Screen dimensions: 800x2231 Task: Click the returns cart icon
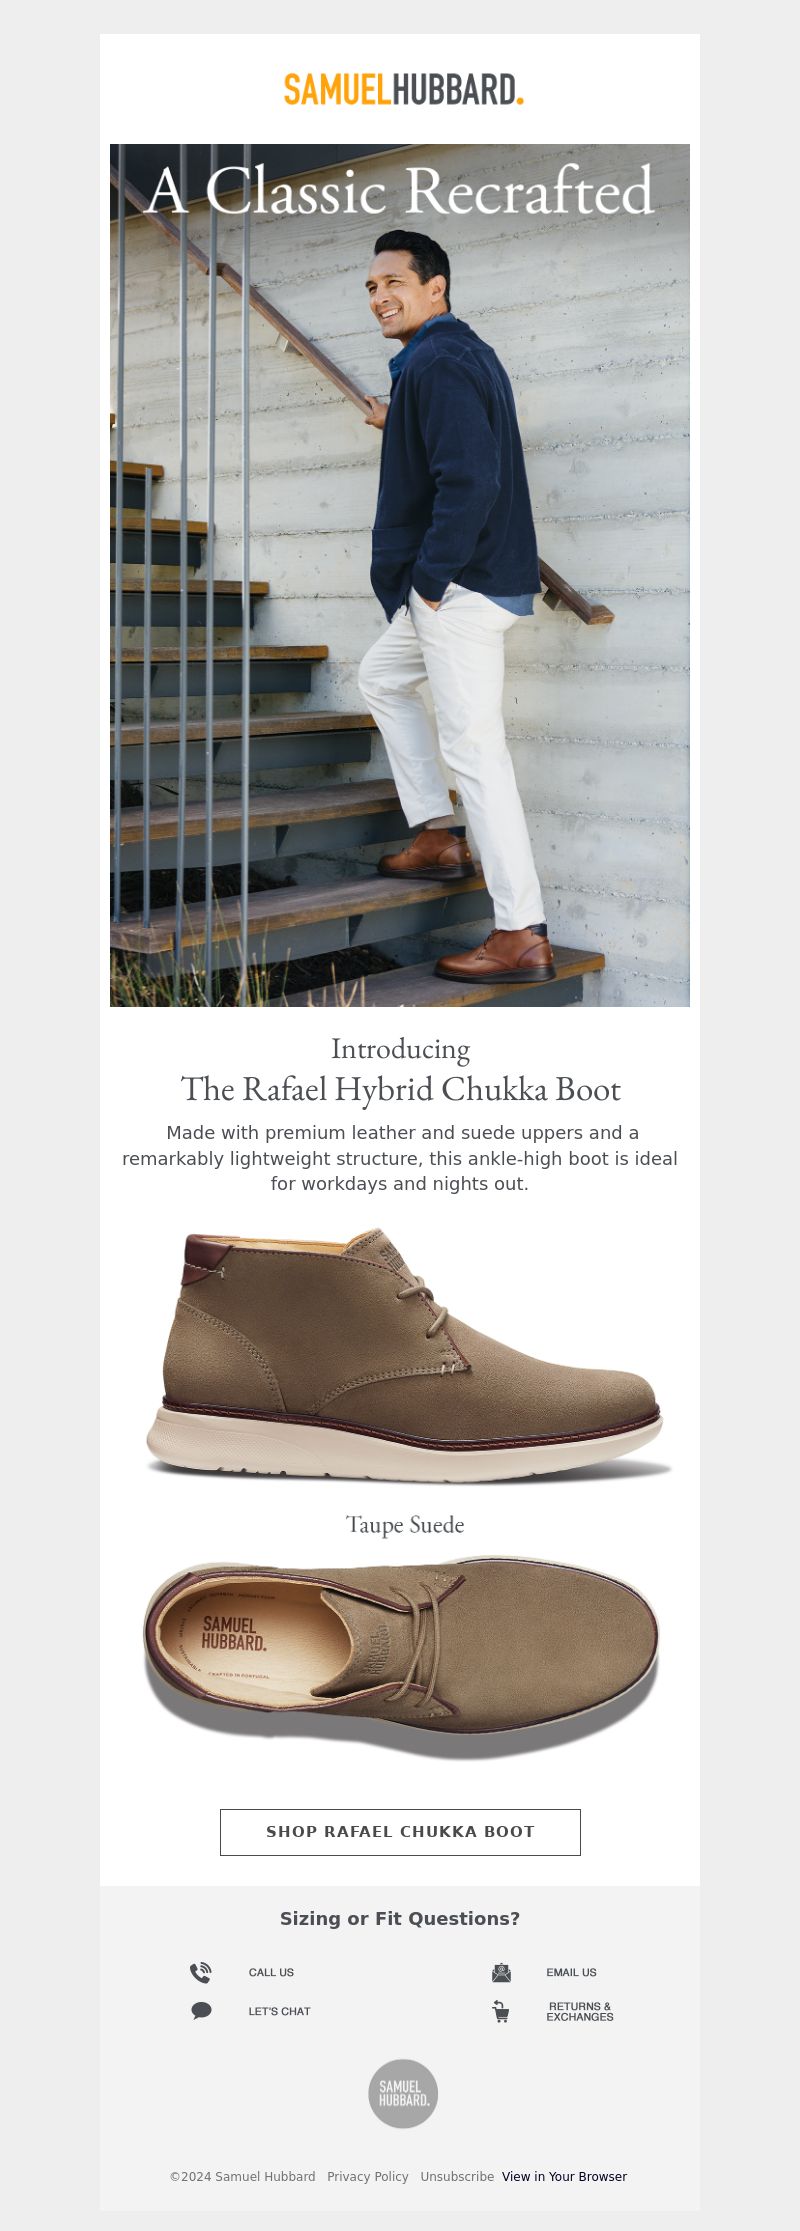(501, 2010)
